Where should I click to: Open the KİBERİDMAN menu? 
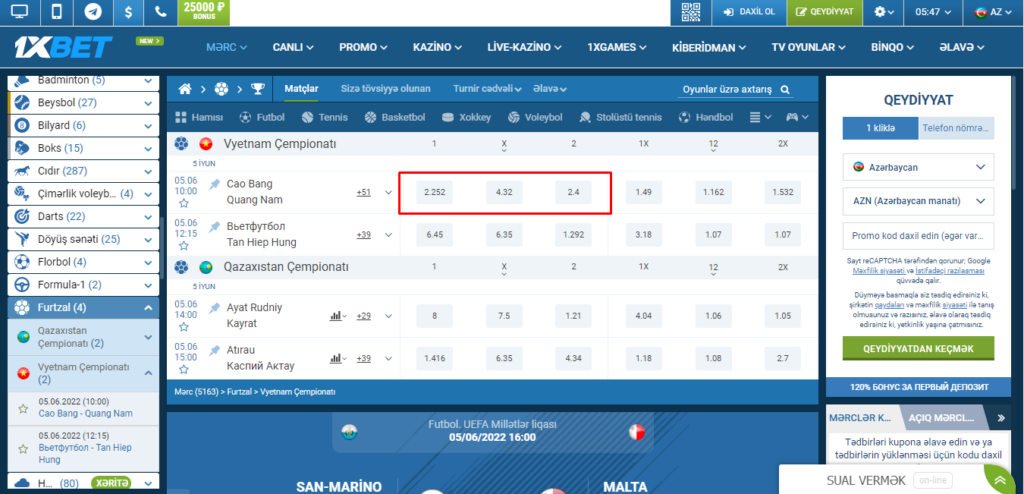(x=709, y=47)
